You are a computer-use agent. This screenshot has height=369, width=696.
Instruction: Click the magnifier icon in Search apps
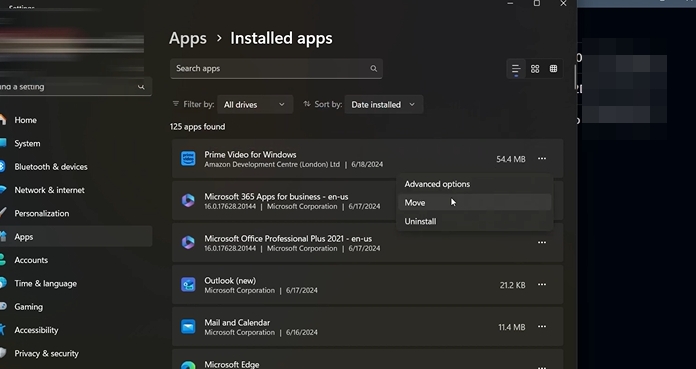tap(374, 68)
